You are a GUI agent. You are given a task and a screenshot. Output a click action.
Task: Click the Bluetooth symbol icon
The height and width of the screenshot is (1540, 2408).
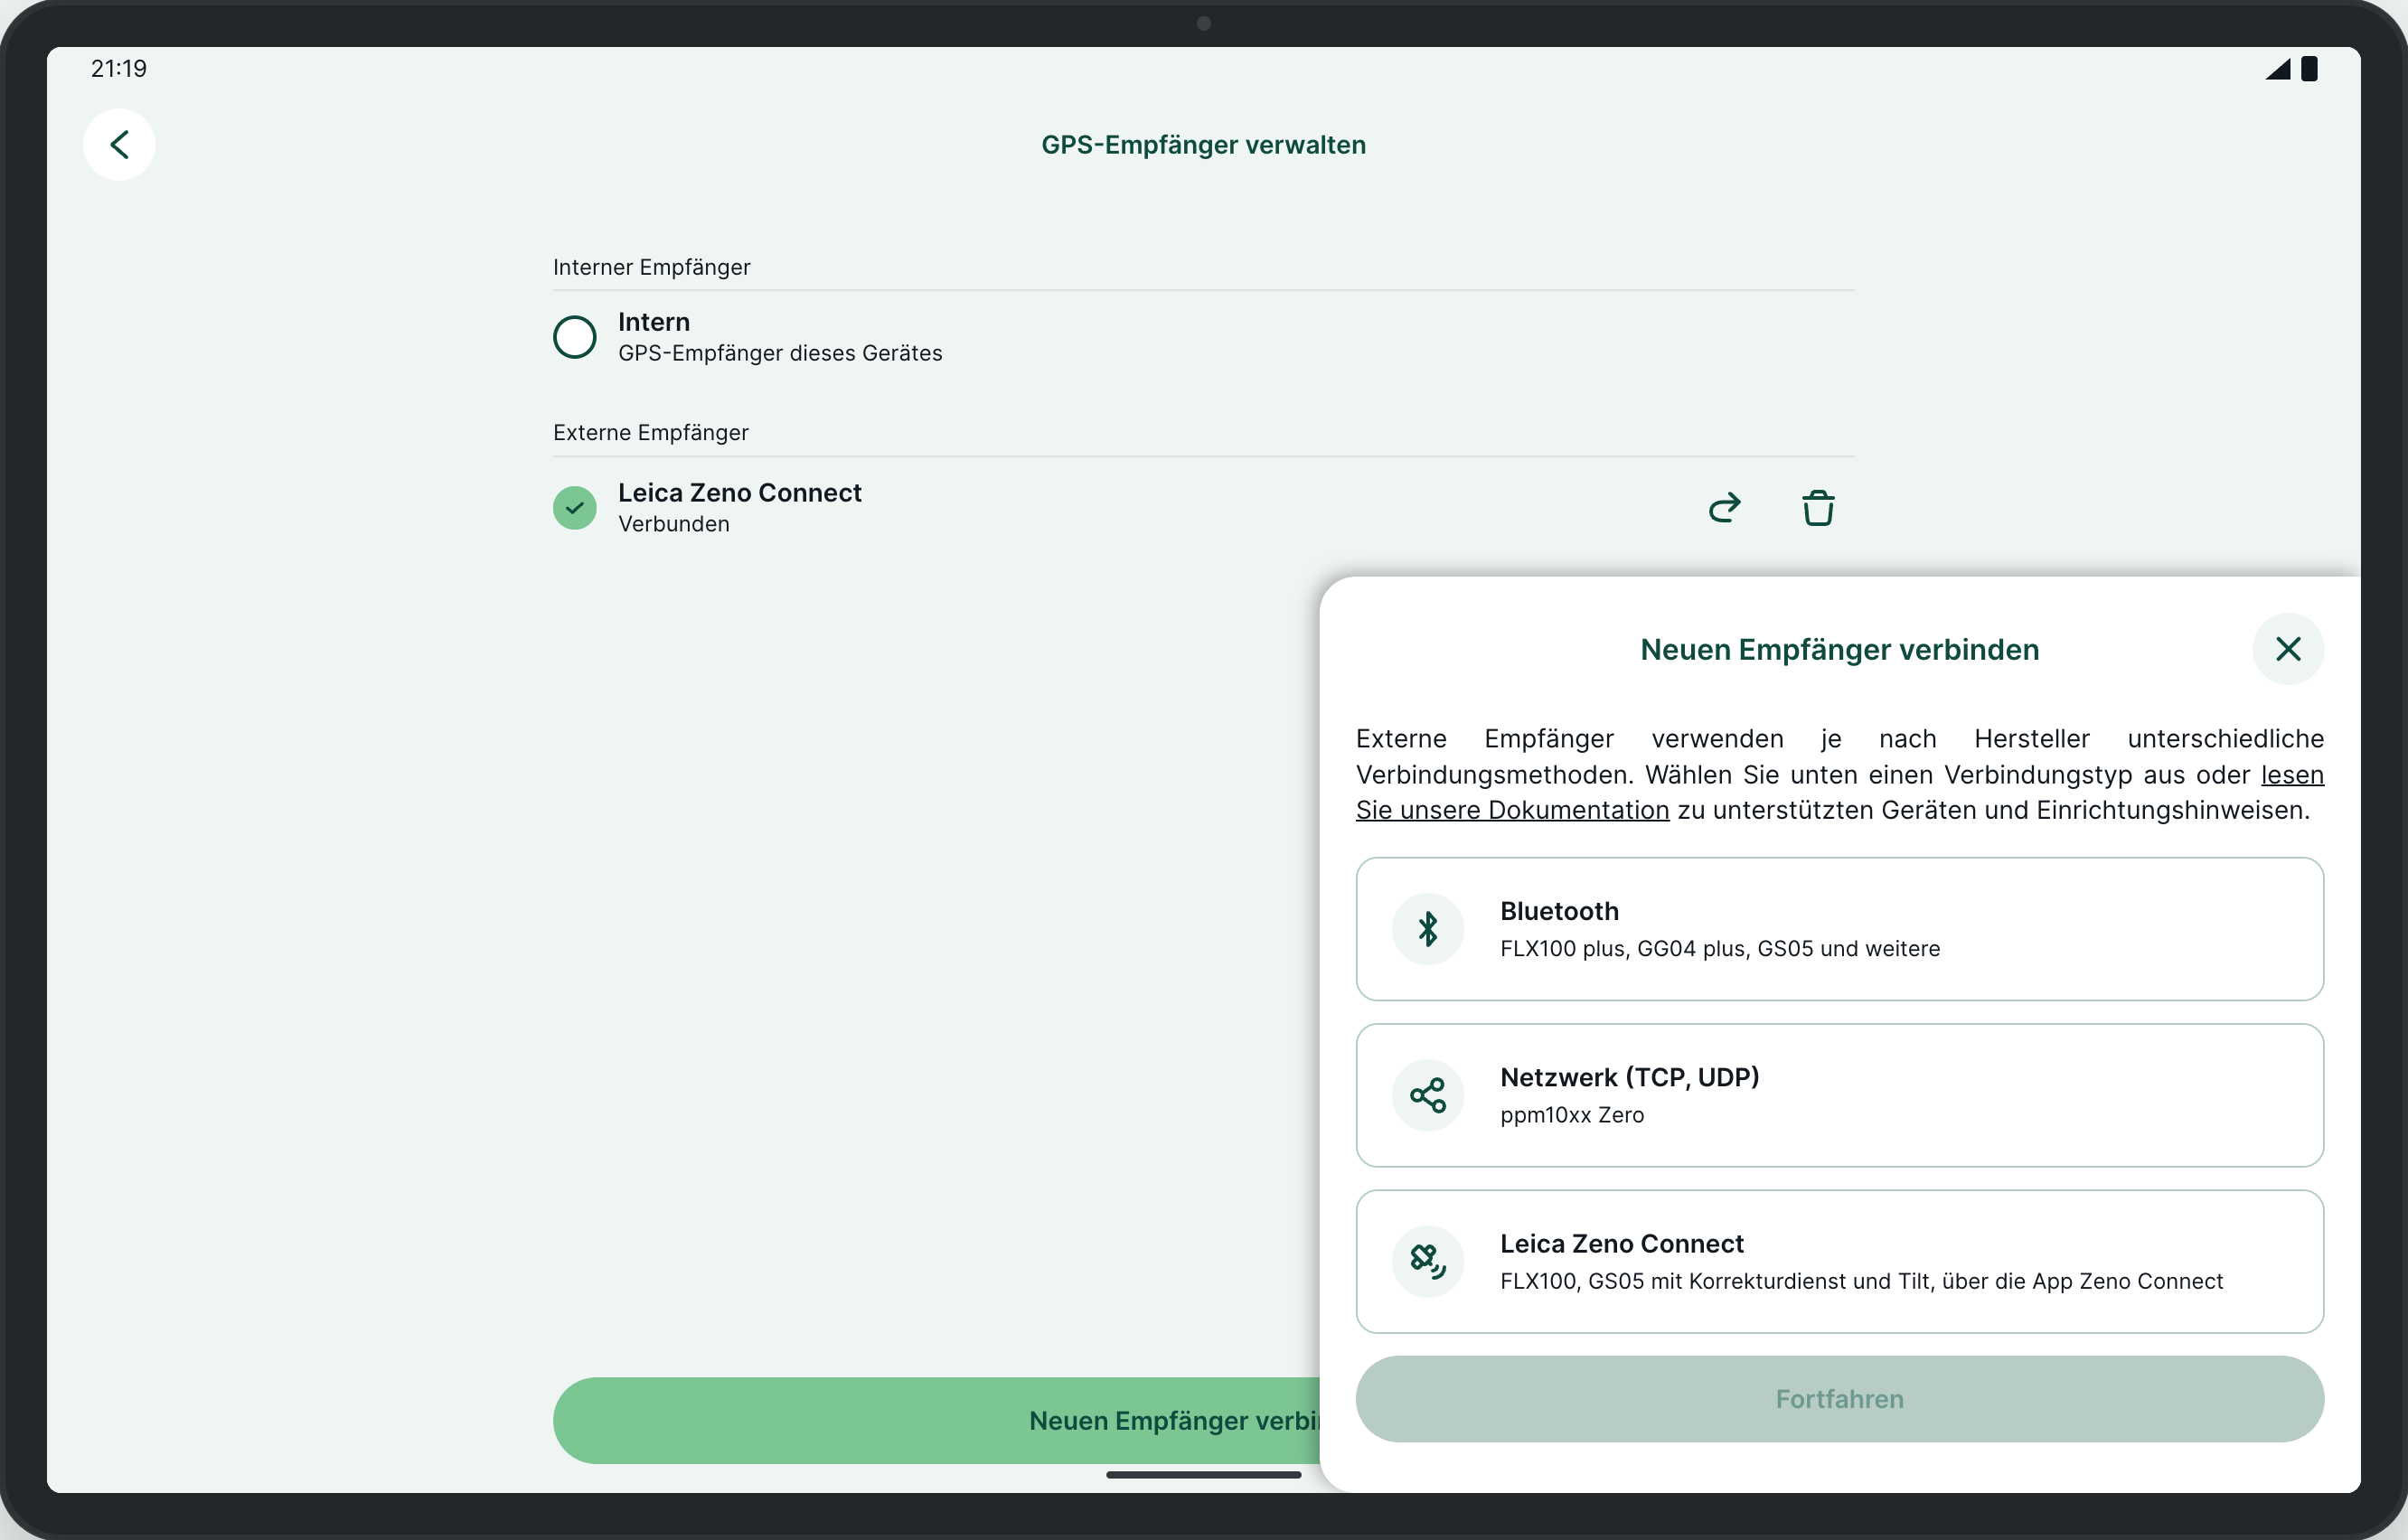[1428, 929]
